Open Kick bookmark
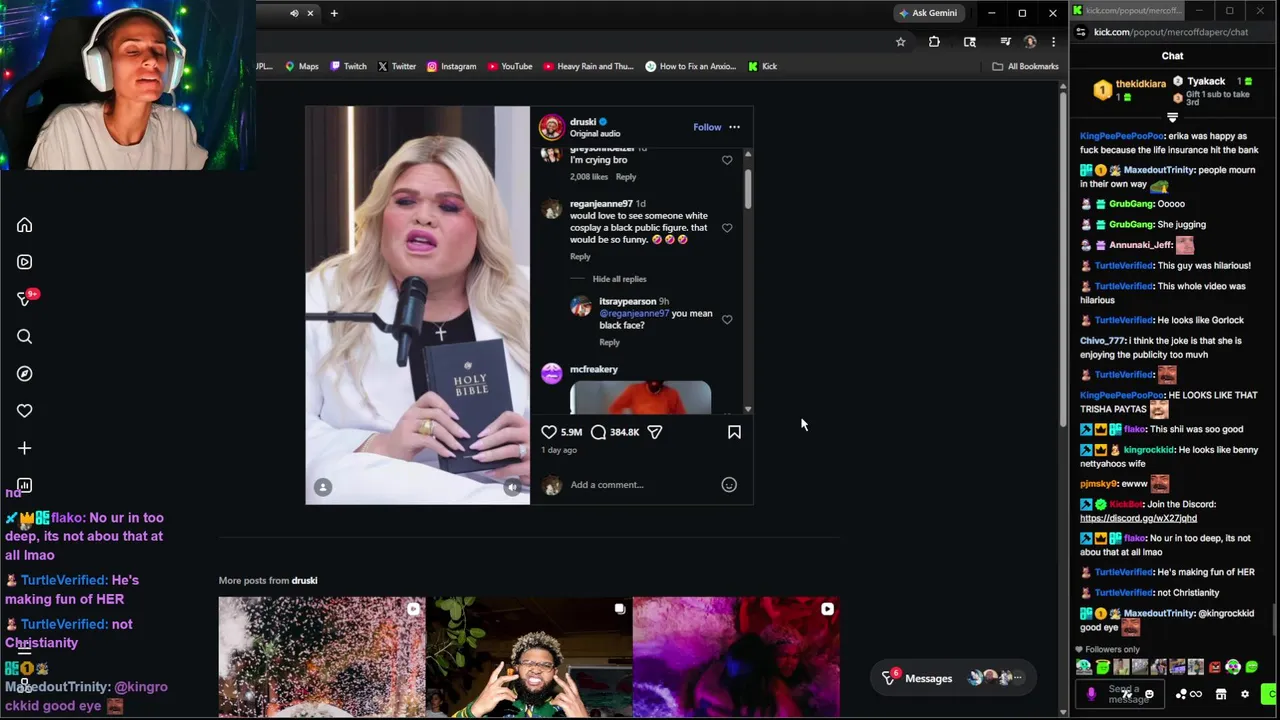The image size is (1280, 720). pyautogui.click(x=763, y=66)
